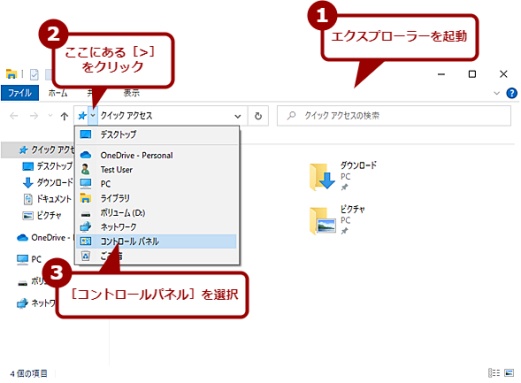
Task: Click the recycle bin icon in dropdown list
Action: tap(86, 256)
